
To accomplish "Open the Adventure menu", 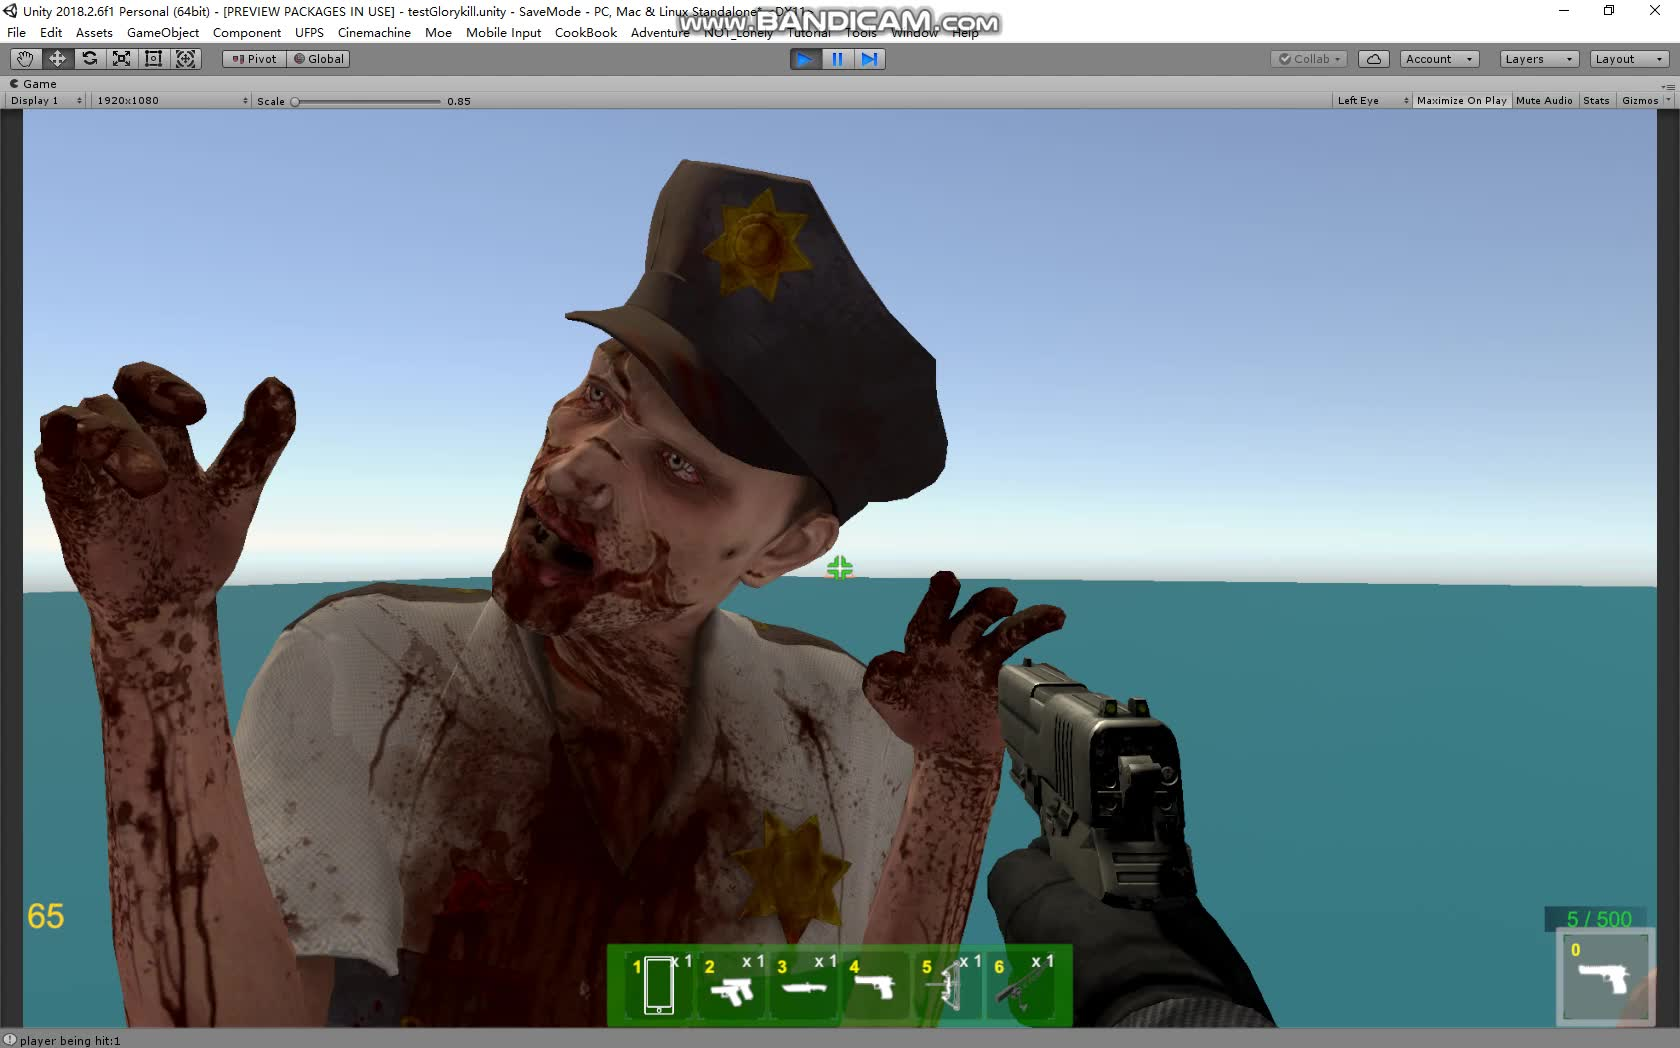I will pos(660,32).
